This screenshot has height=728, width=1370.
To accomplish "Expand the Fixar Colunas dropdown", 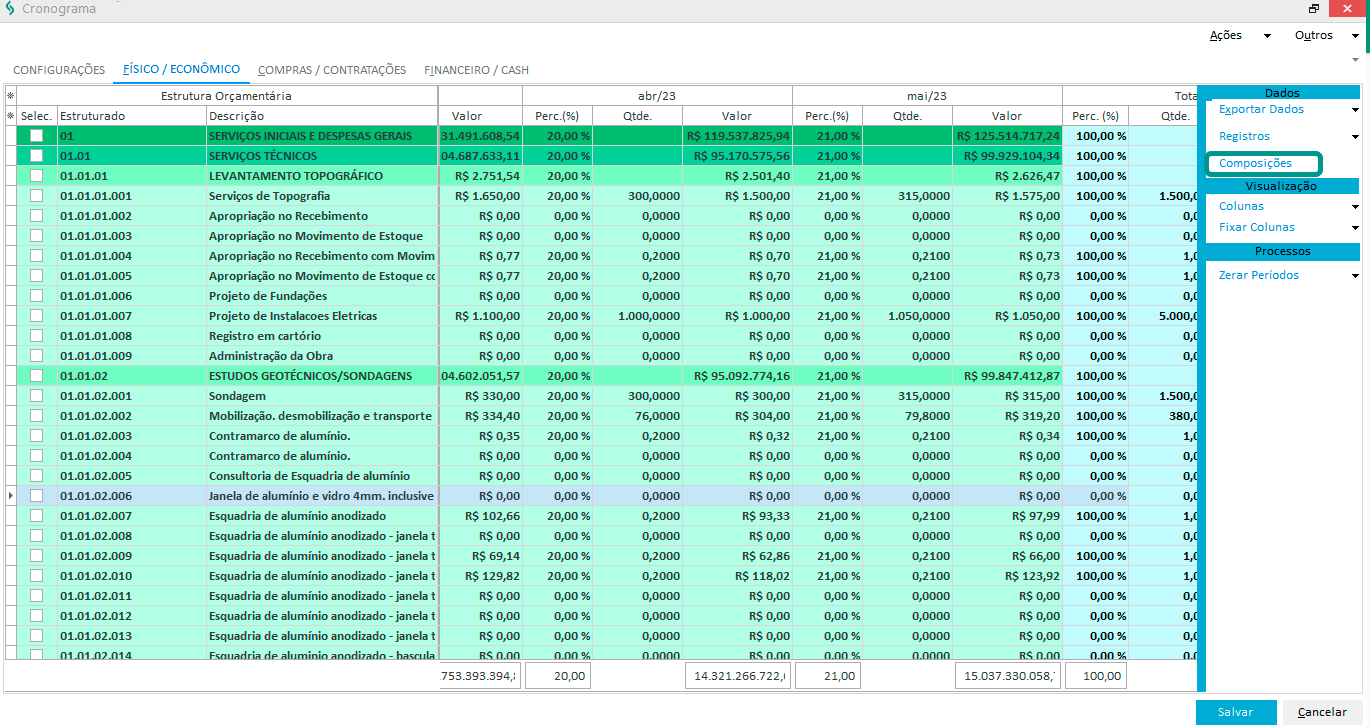I will click(1356, 228).
